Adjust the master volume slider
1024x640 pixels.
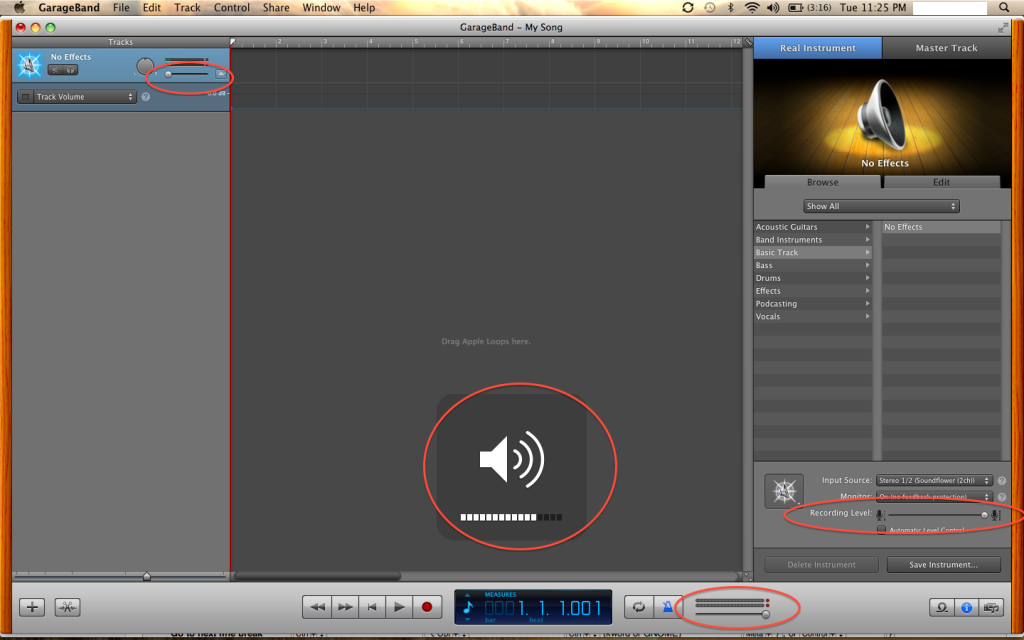(x=733, y=615)
